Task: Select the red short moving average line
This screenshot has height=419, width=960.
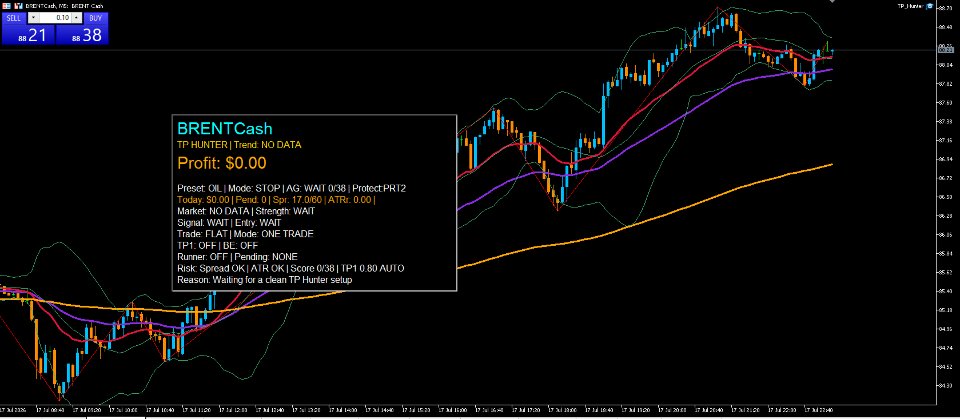Action: 686,76
